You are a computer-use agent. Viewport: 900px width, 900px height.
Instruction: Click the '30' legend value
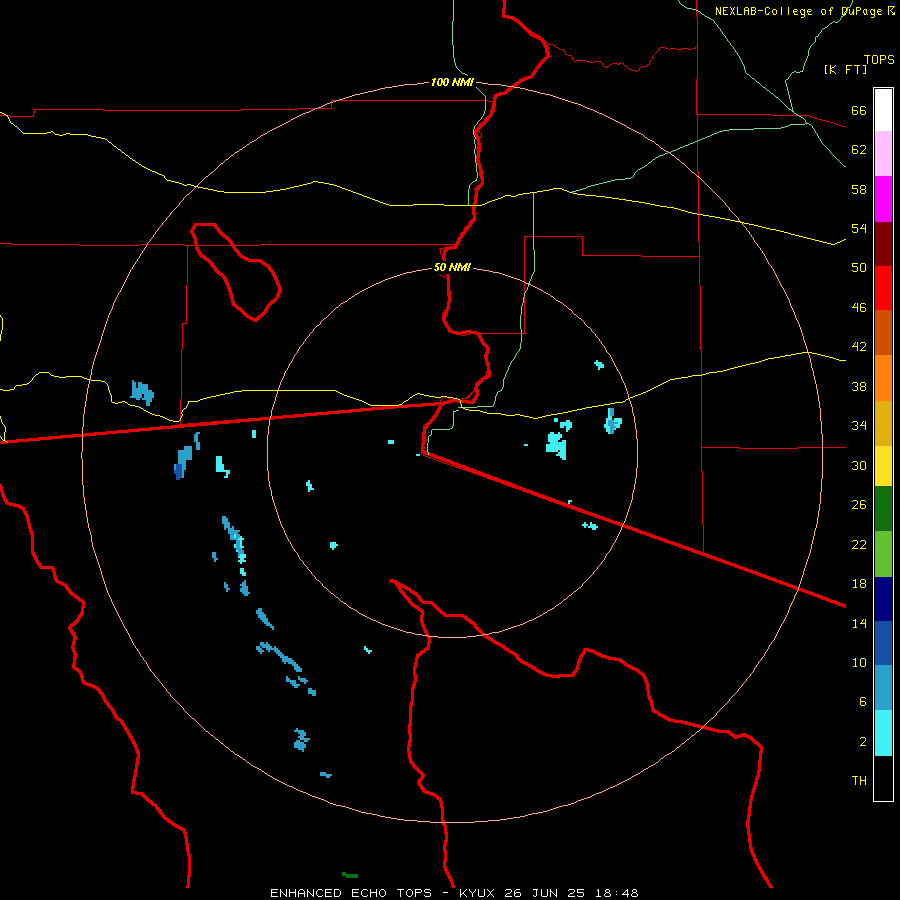pos(859,465)
